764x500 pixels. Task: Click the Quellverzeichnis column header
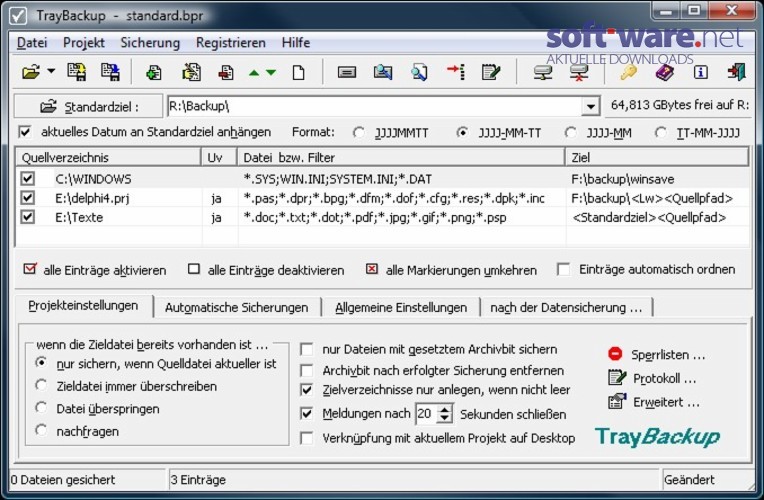pyautogui.click(x=109, y=157)
